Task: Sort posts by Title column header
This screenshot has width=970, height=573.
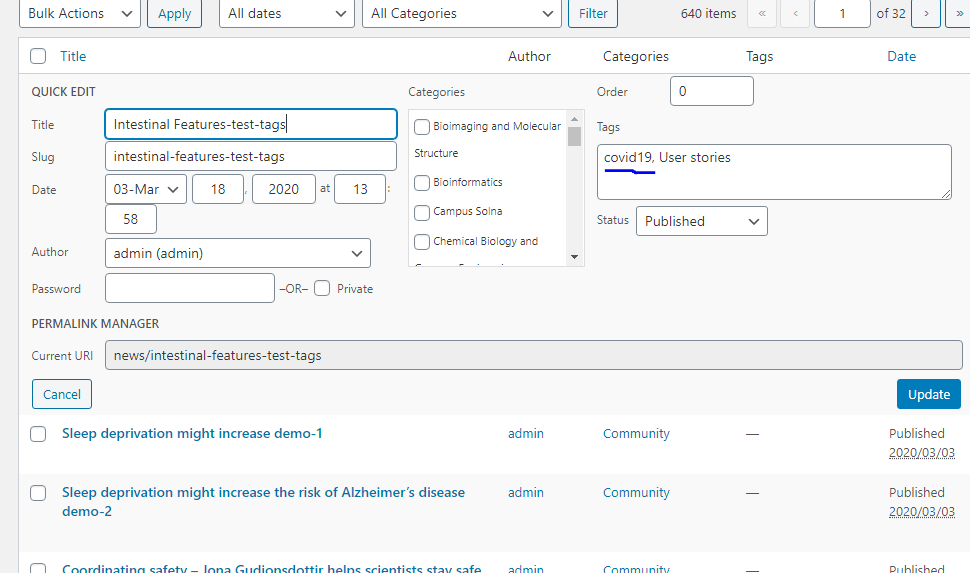Action: (x=73, y=57)
